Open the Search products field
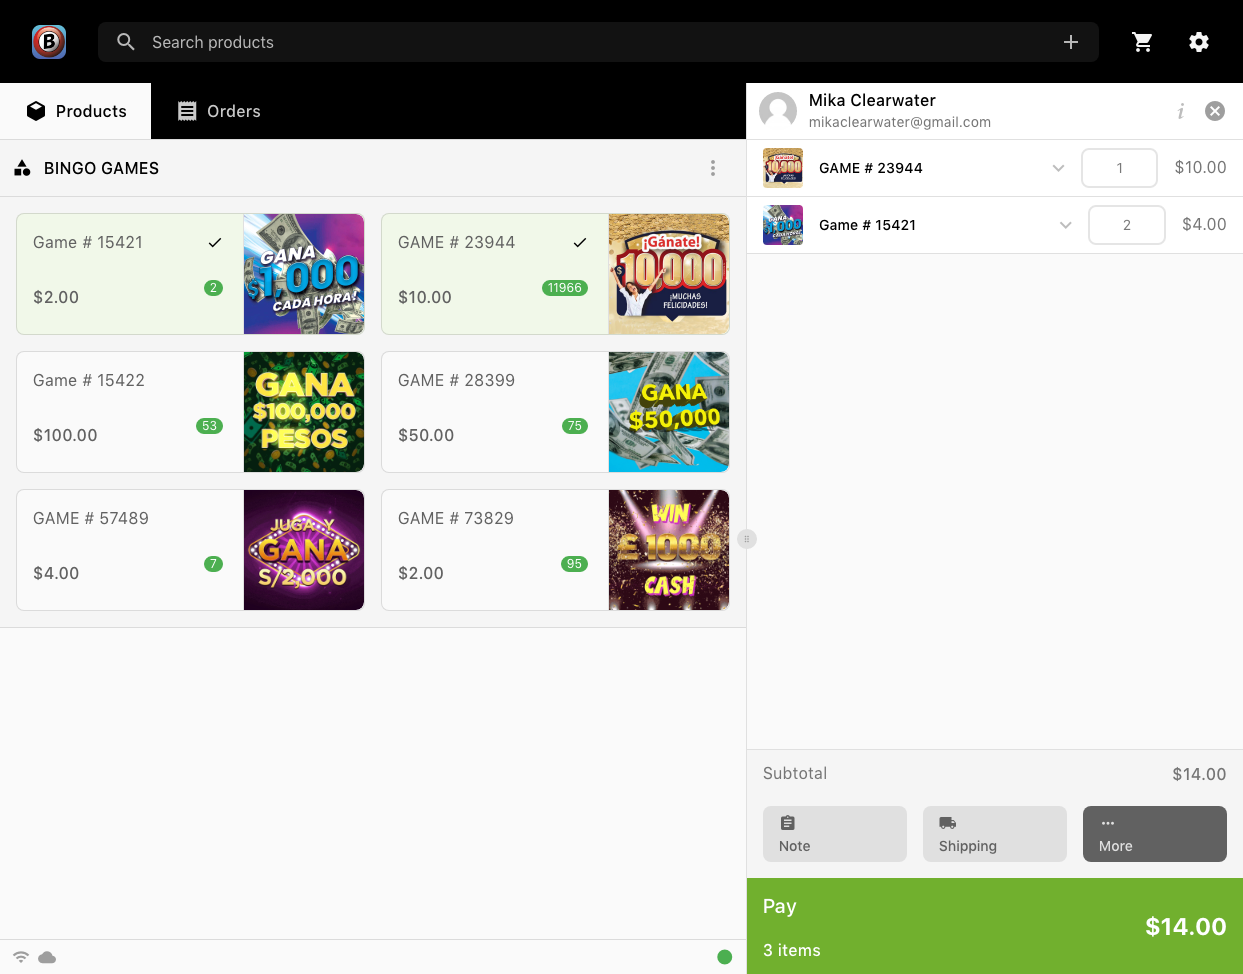 (400, 42)
